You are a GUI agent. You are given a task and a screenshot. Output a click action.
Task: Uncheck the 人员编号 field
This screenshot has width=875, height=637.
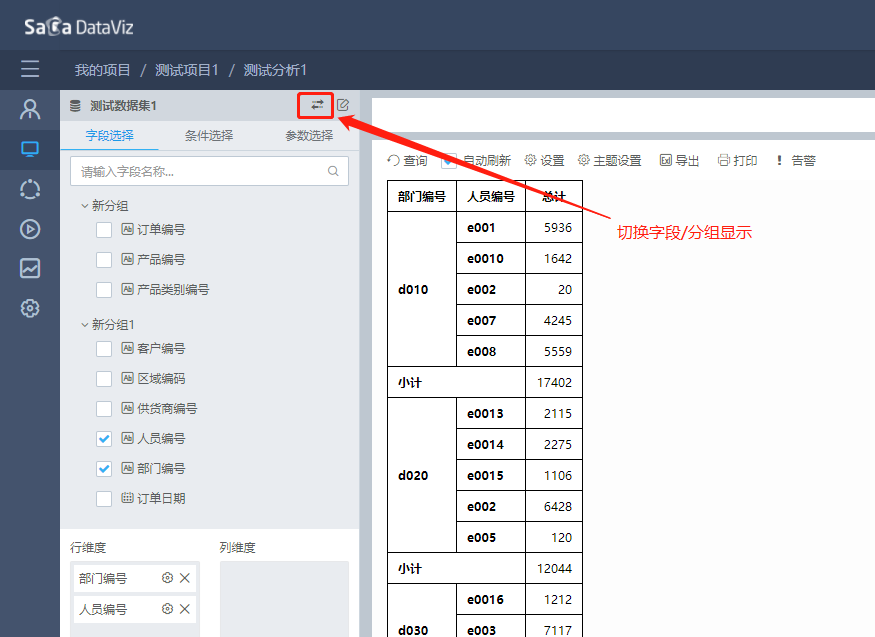[x=104, y=439]
